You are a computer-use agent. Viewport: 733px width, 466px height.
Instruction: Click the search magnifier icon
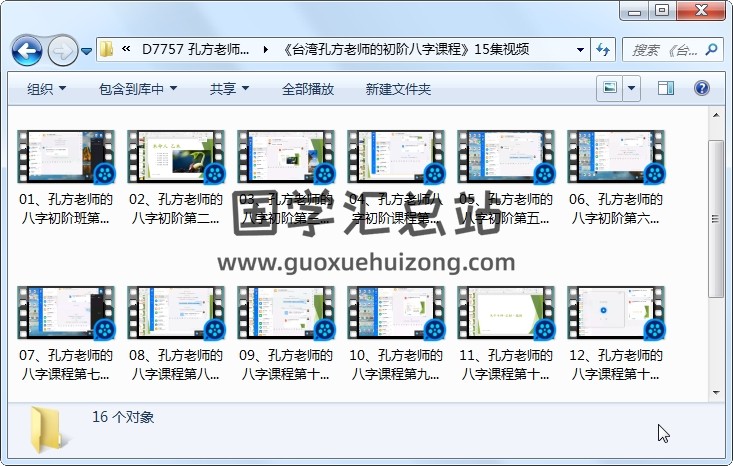[x=712, y=49]
